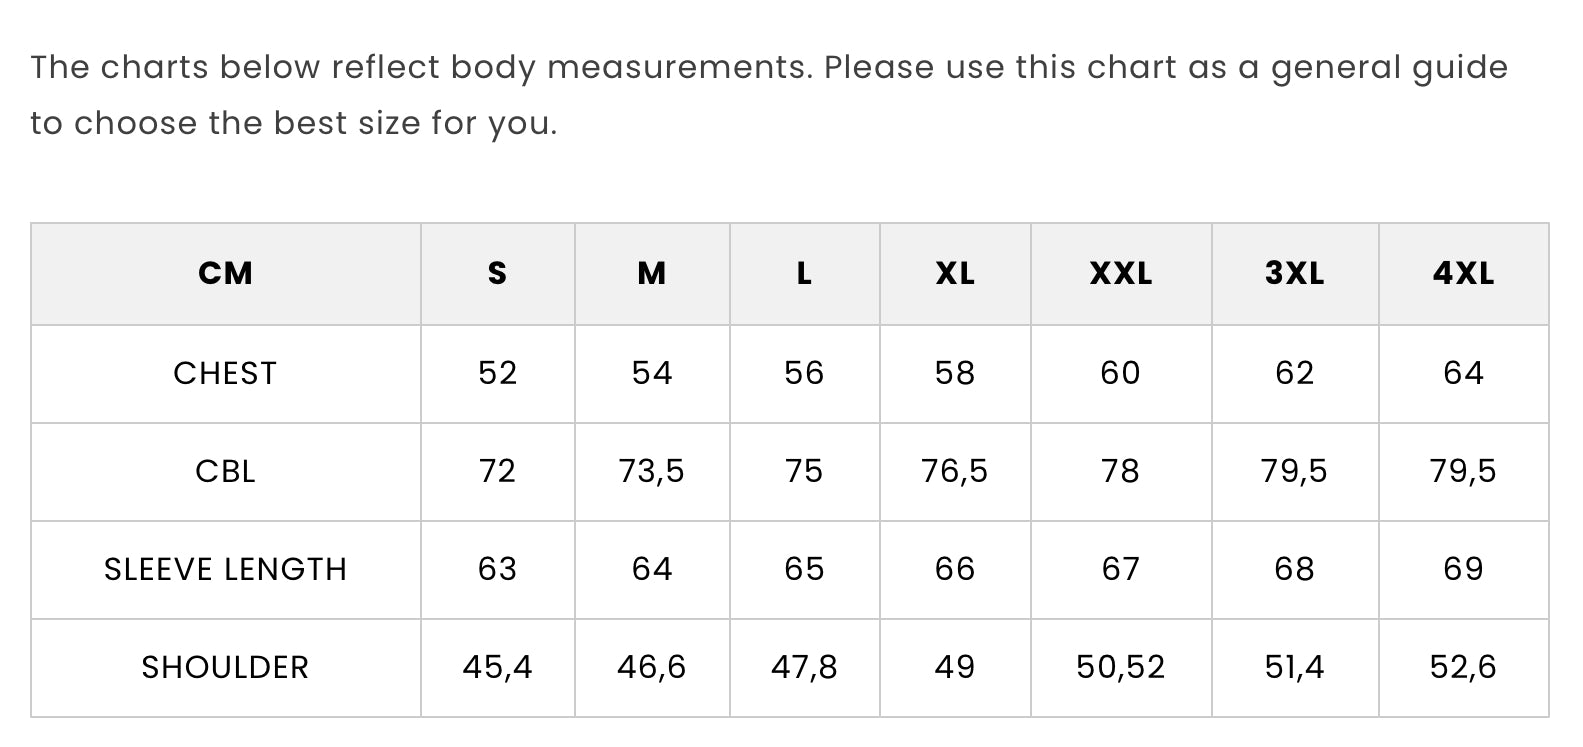Select the 4XL size header cell
Viewport: 1583px width, 747px height.
1463,273
